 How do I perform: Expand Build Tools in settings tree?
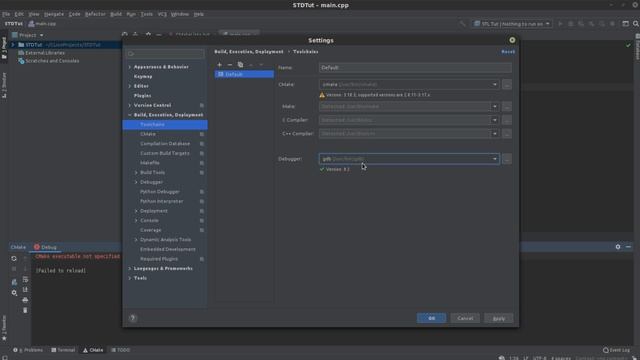136,173
